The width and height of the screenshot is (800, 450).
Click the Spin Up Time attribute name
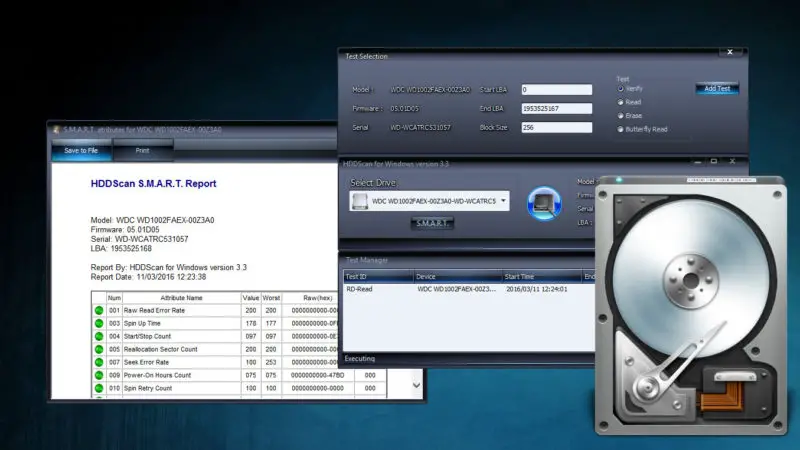coord(142,323)
